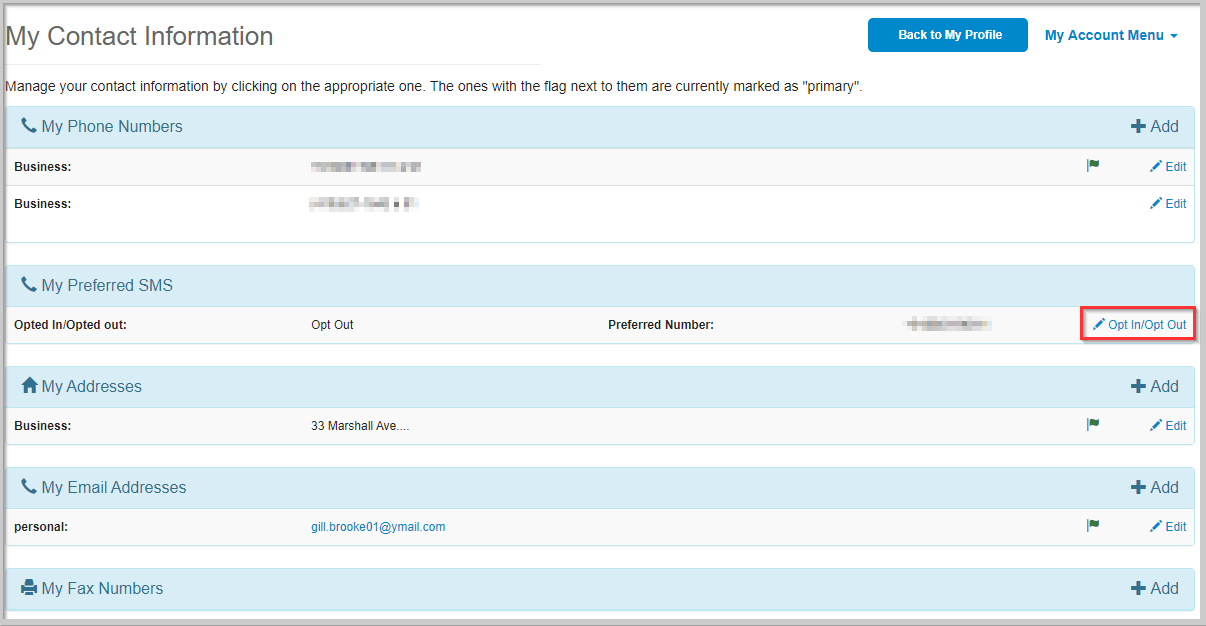Click the icon beside My Email Addresses
1206x626 pixels.
[29, 486]
